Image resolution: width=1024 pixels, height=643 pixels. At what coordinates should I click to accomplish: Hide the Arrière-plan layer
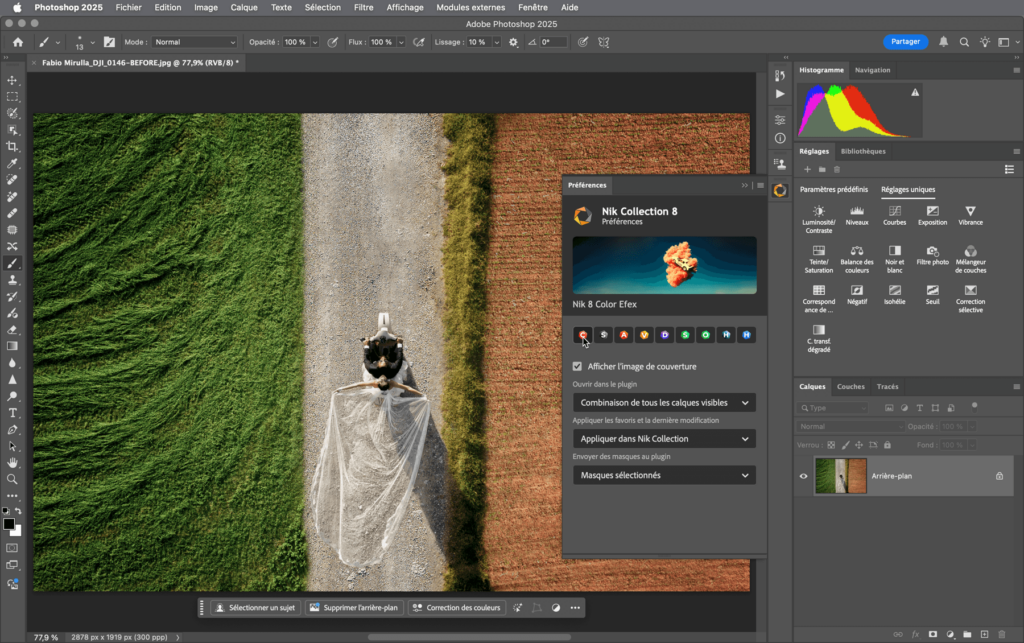[x=803, y=476]
